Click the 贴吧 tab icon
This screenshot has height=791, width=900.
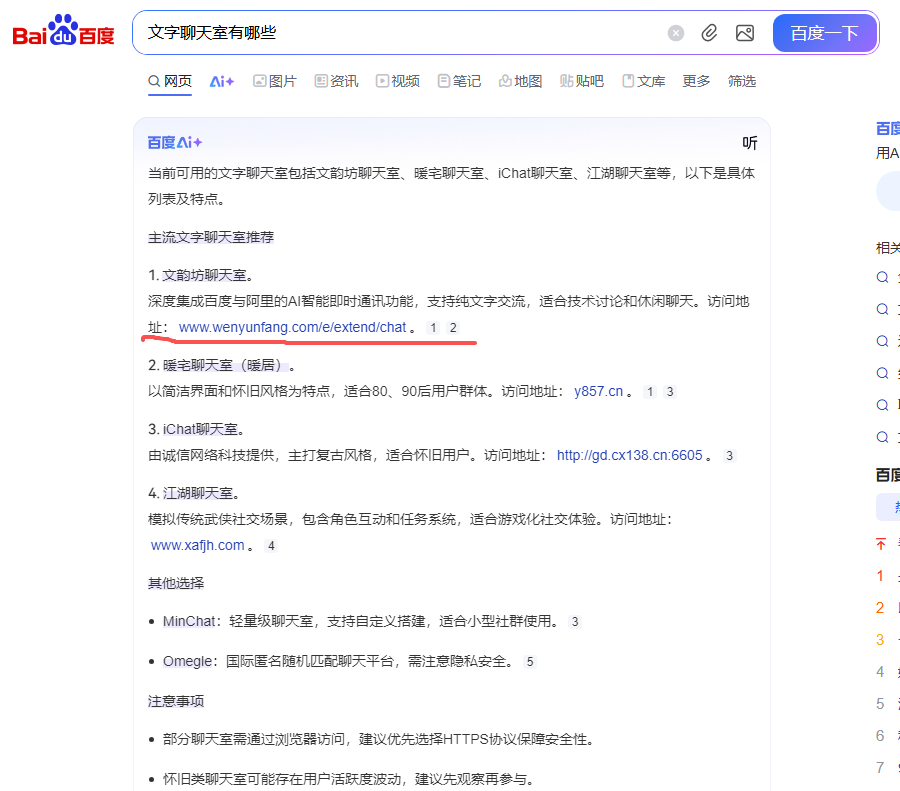coord(567,81)
